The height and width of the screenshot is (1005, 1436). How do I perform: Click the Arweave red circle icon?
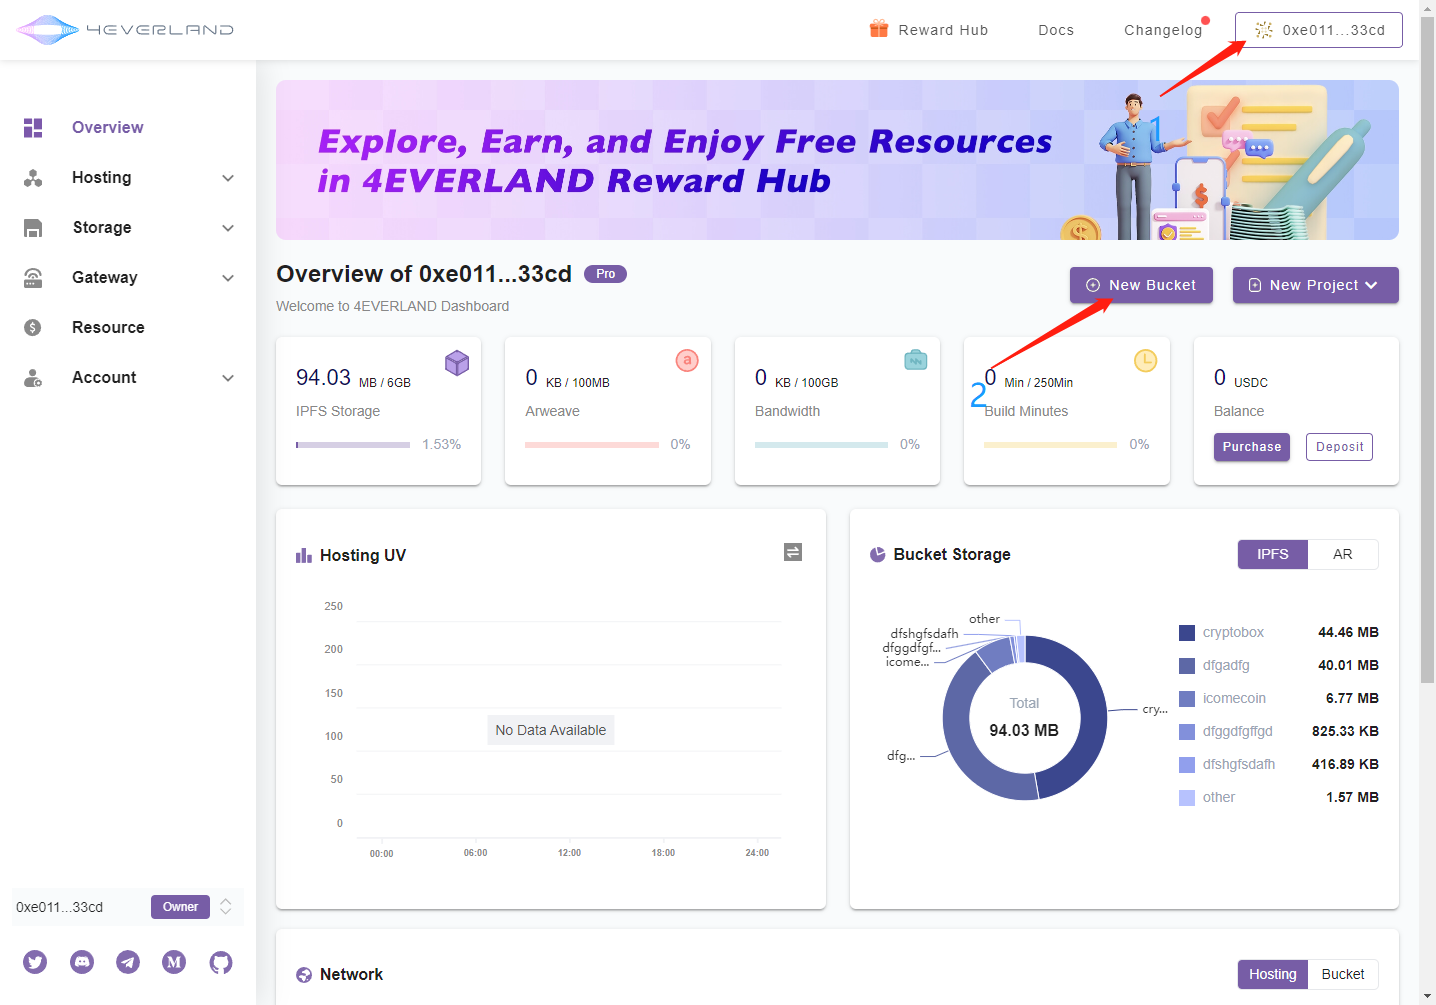687,360
